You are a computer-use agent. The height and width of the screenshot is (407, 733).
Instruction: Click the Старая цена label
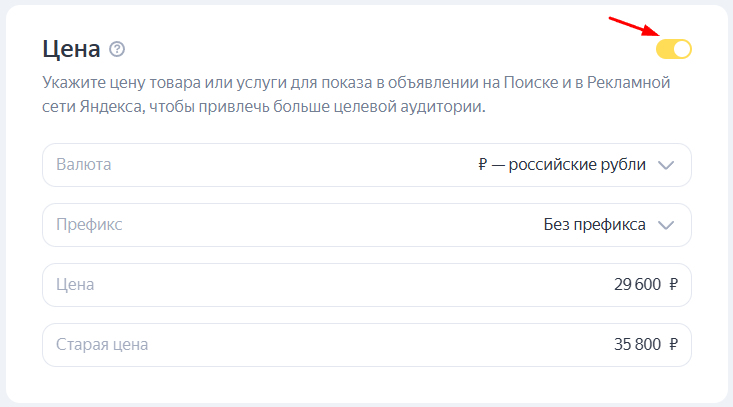(102, 345)
